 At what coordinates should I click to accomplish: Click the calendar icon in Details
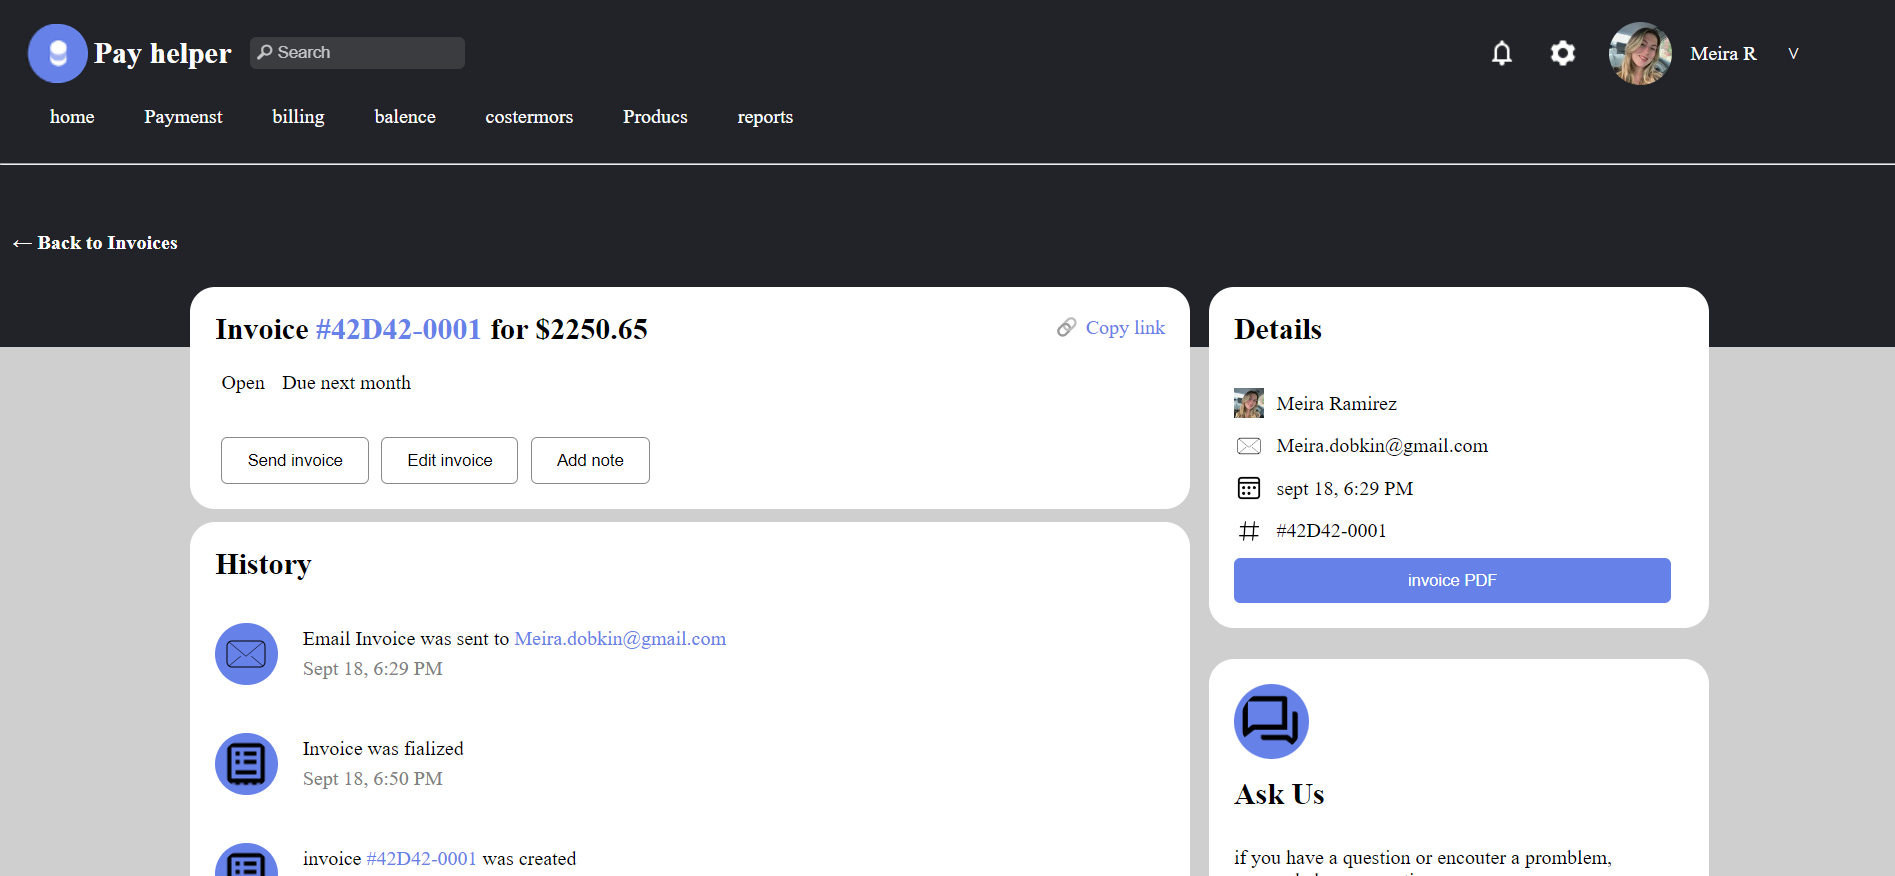(1249, 488)
